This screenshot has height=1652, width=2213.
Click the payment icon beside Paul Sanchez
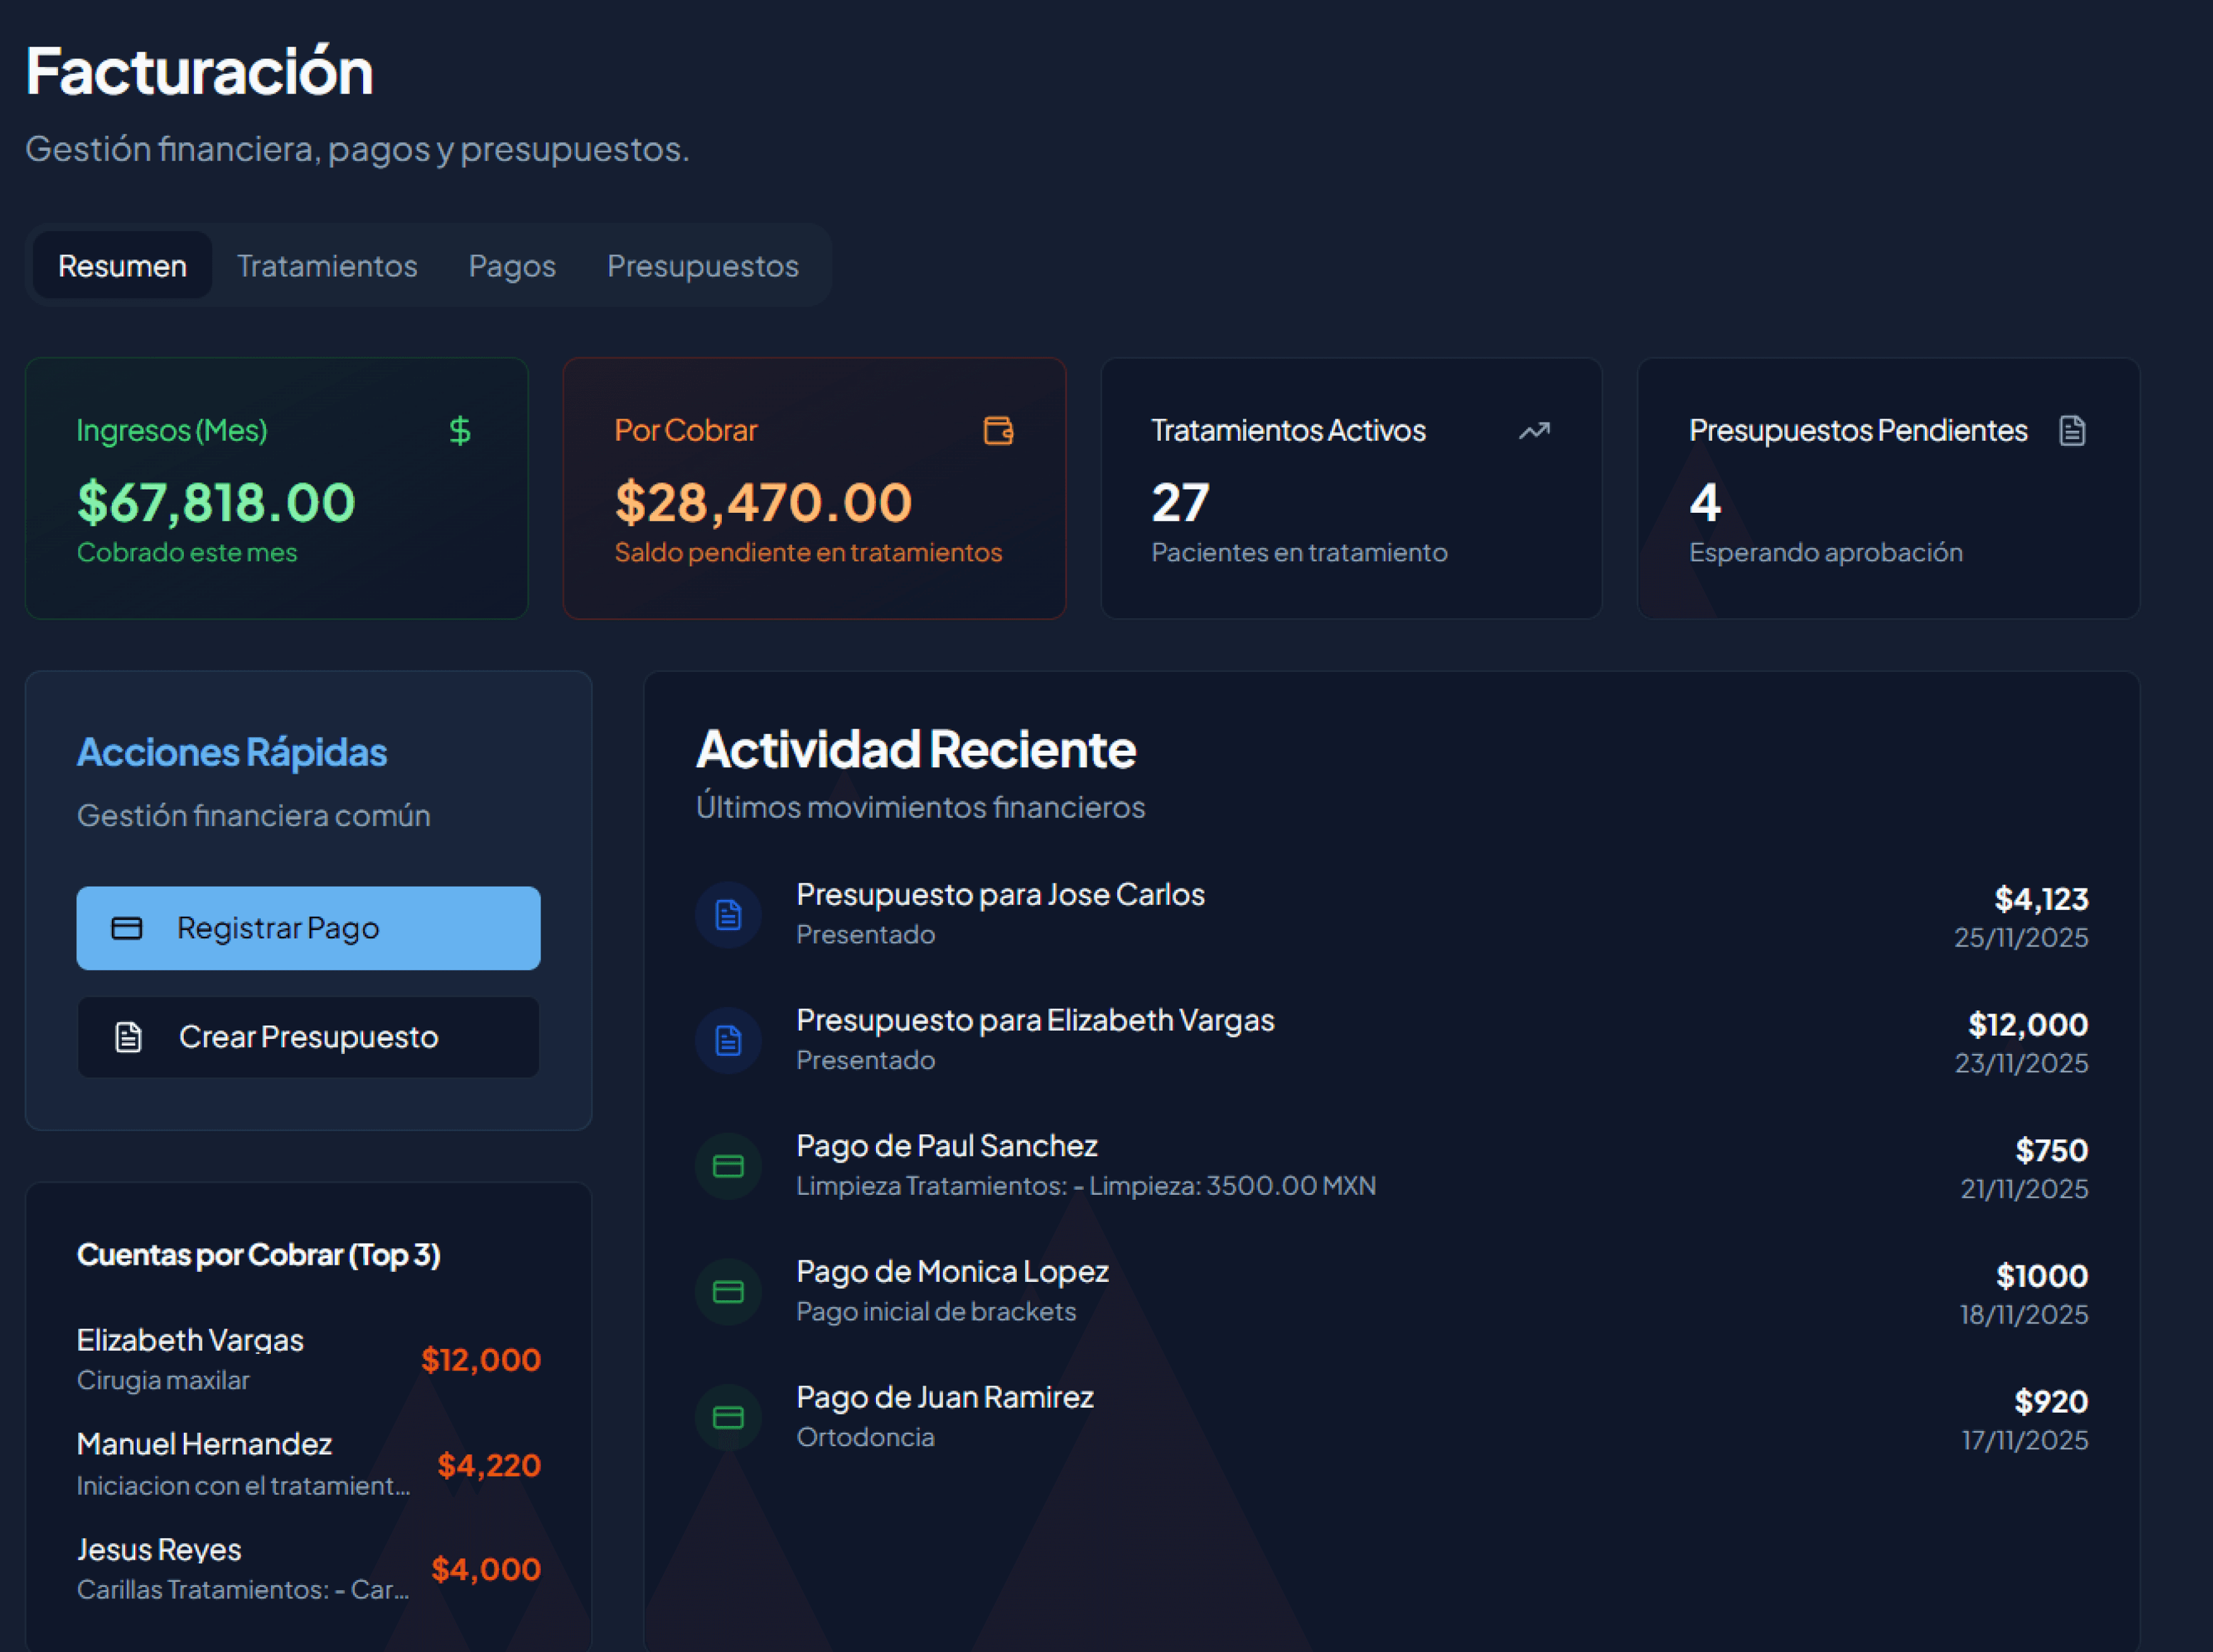(x=728, y=1166)
